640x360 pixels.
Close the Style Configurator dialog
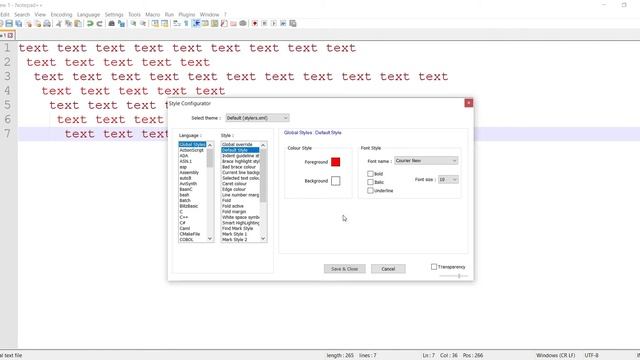[469, 103]
